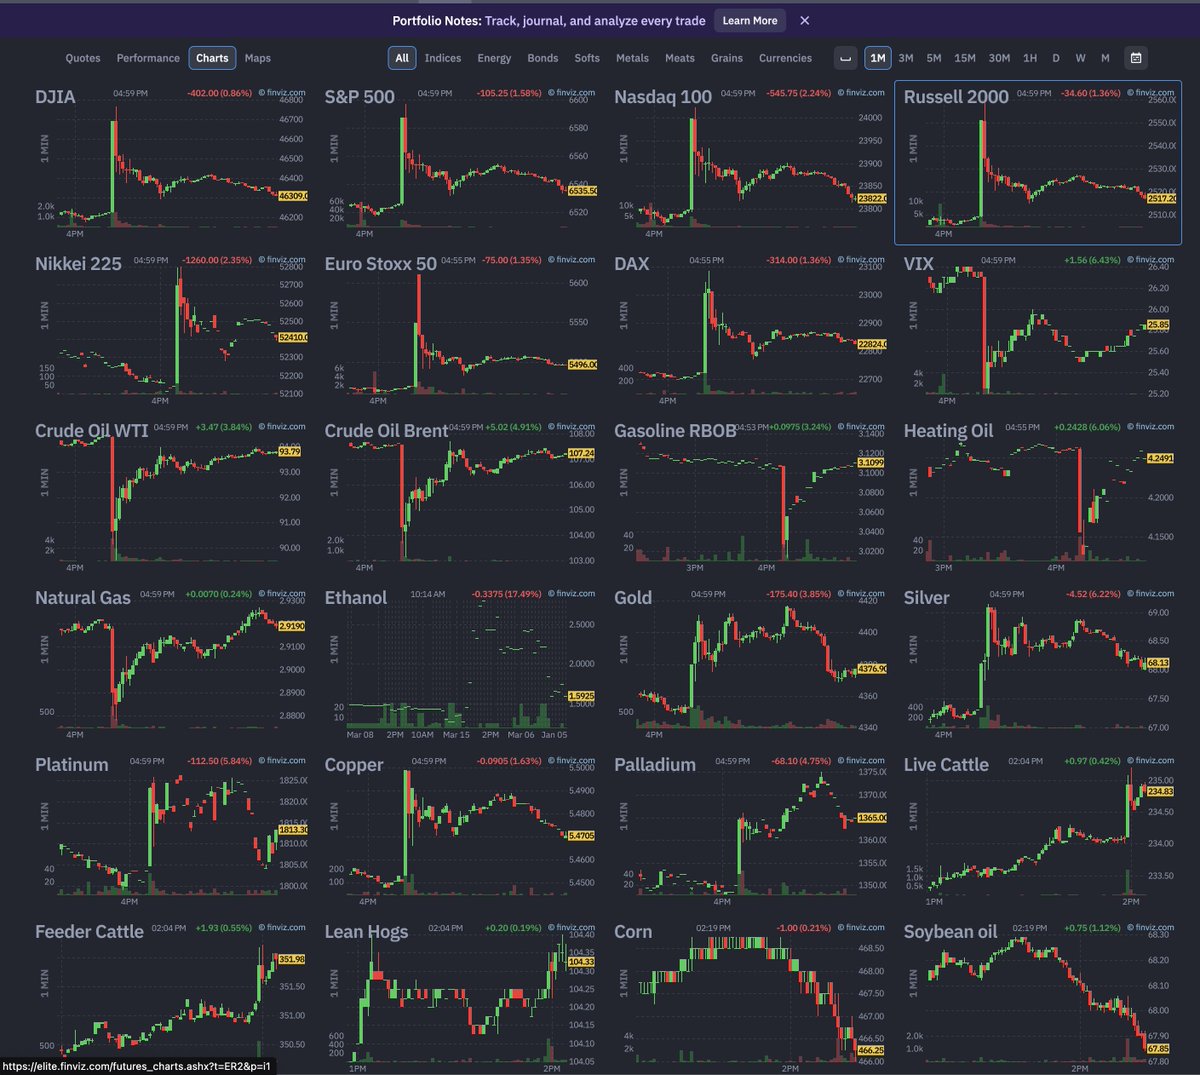
Task: Open the Quotes tab
Action: 83,58
